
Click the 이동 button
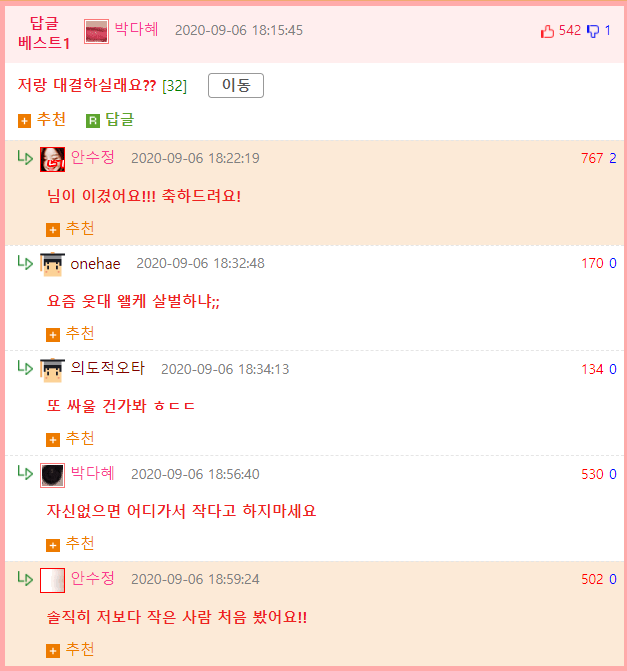[236, 86]
